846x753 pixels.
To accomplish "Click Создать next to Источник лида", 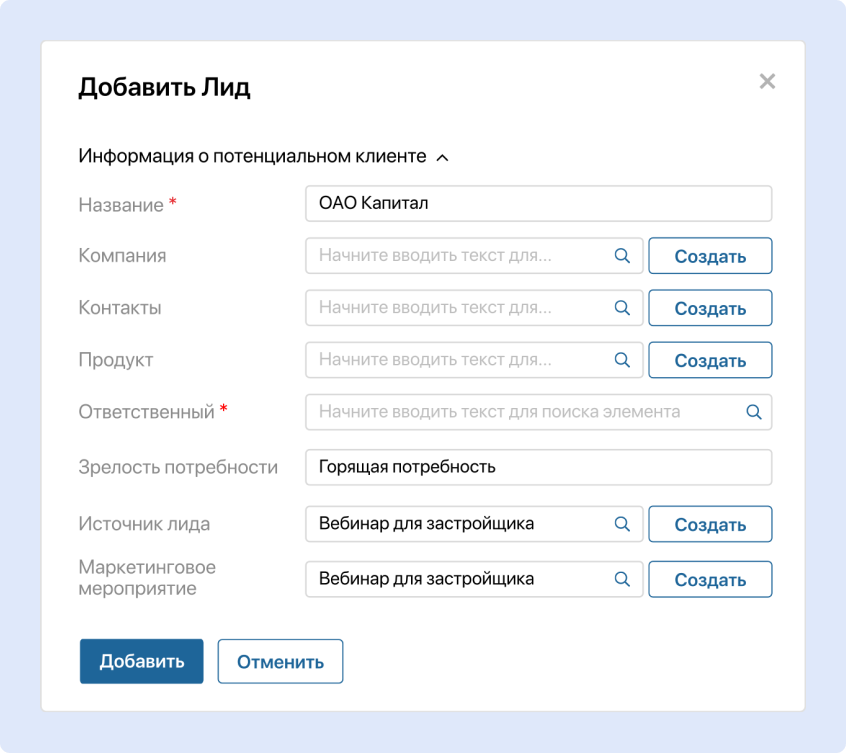I will tap(710, 524).
